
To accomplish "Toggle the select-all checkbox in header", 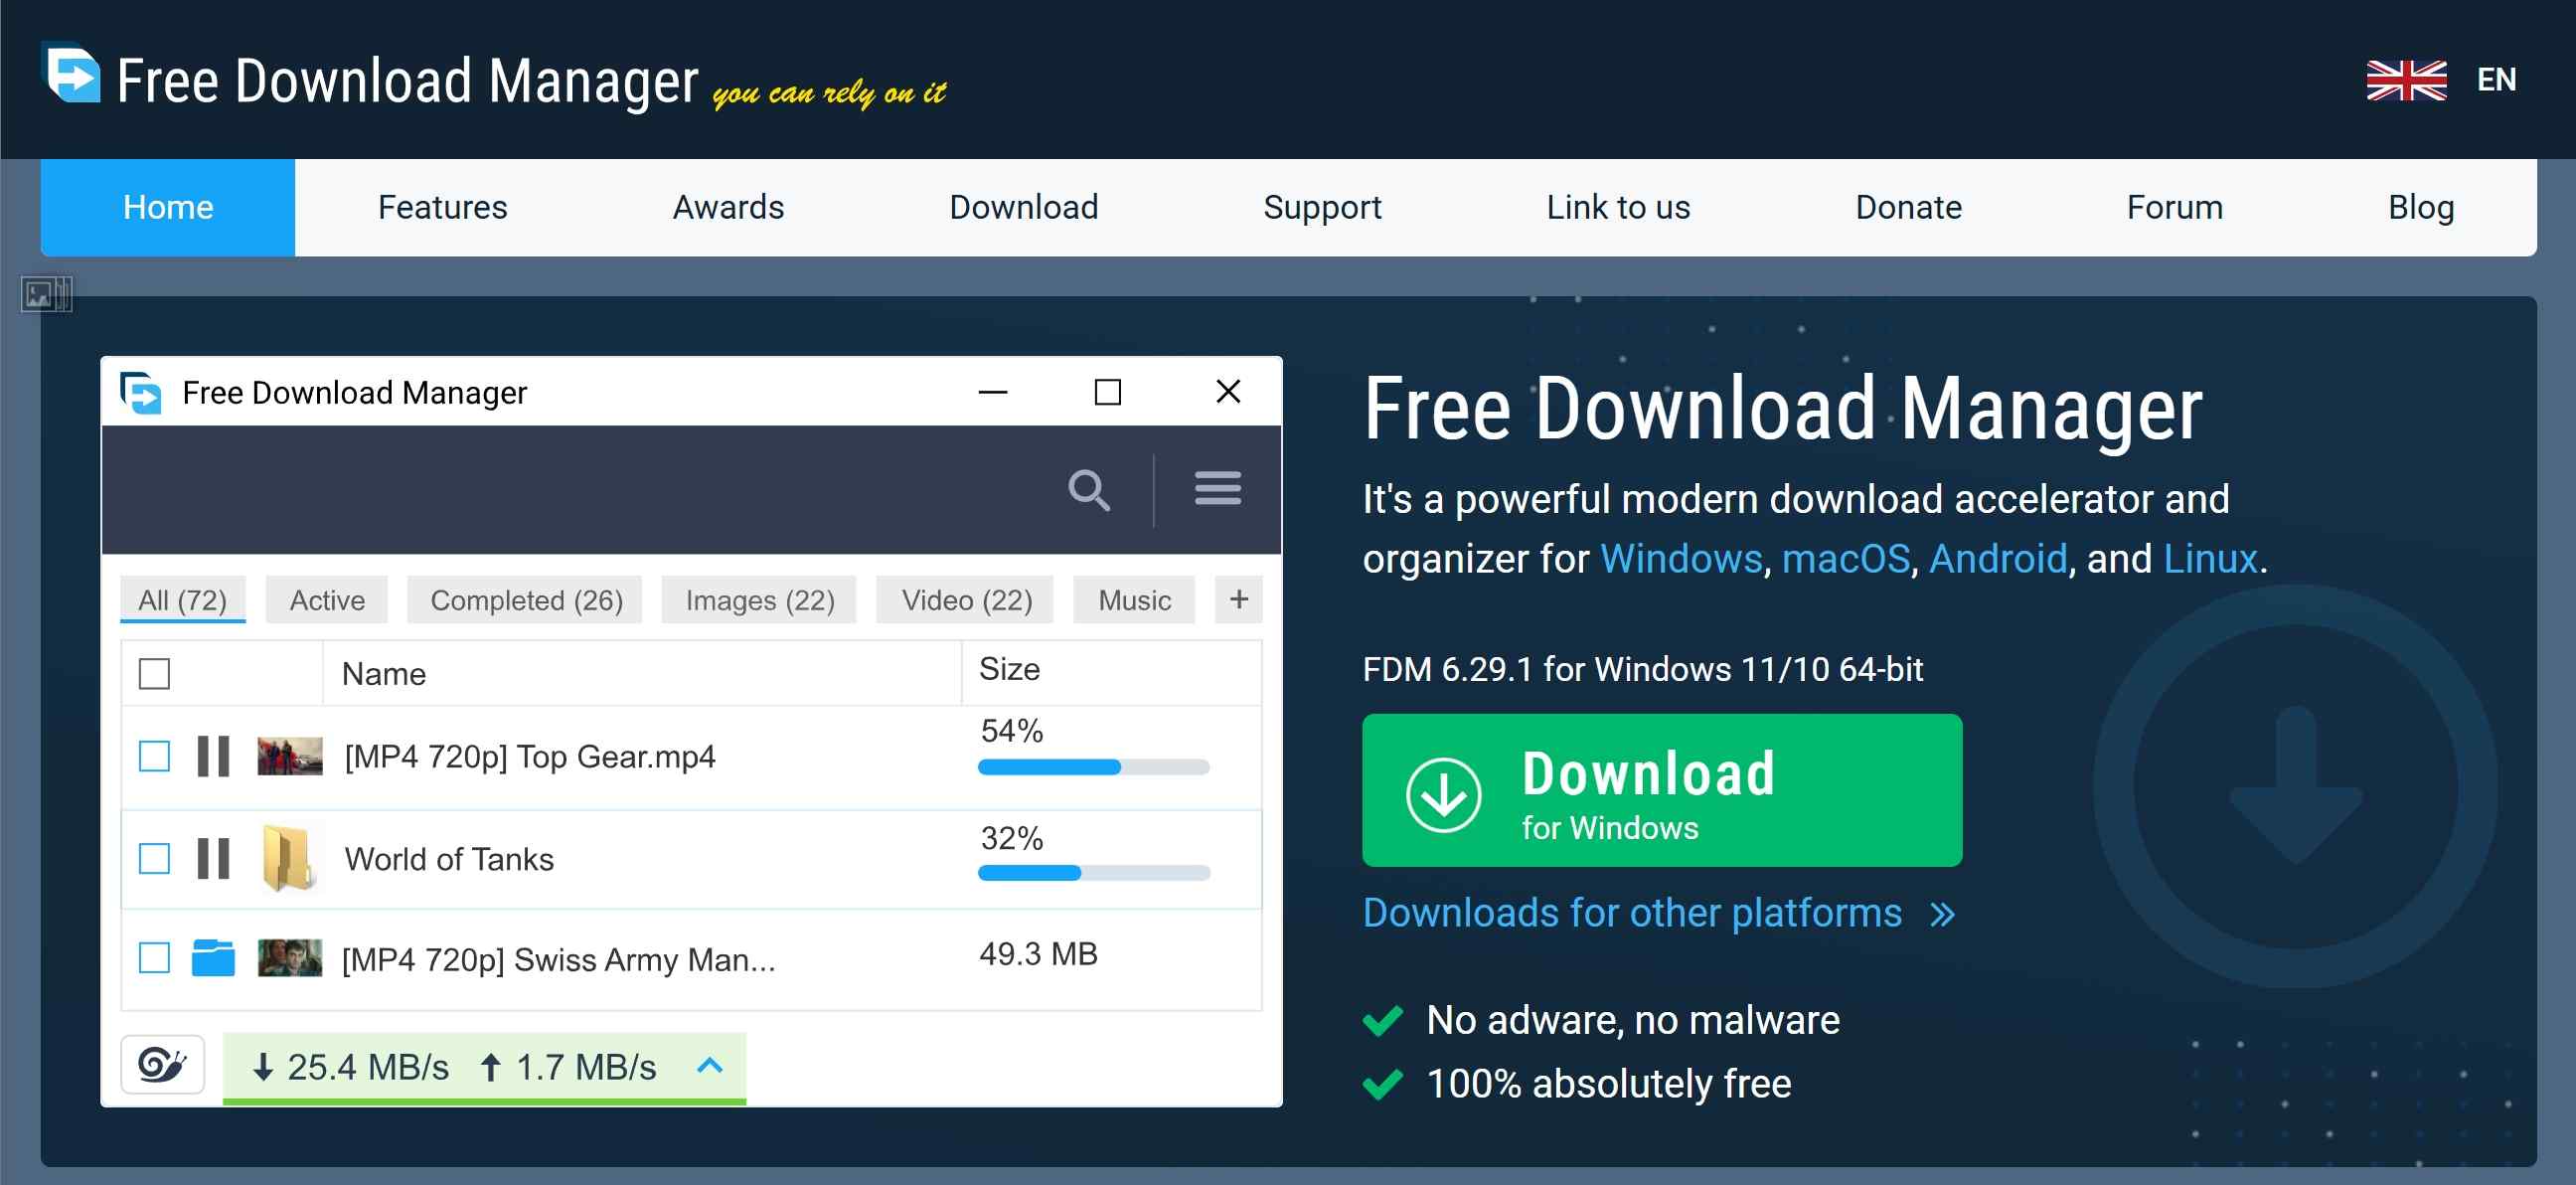I will (154, 674).
